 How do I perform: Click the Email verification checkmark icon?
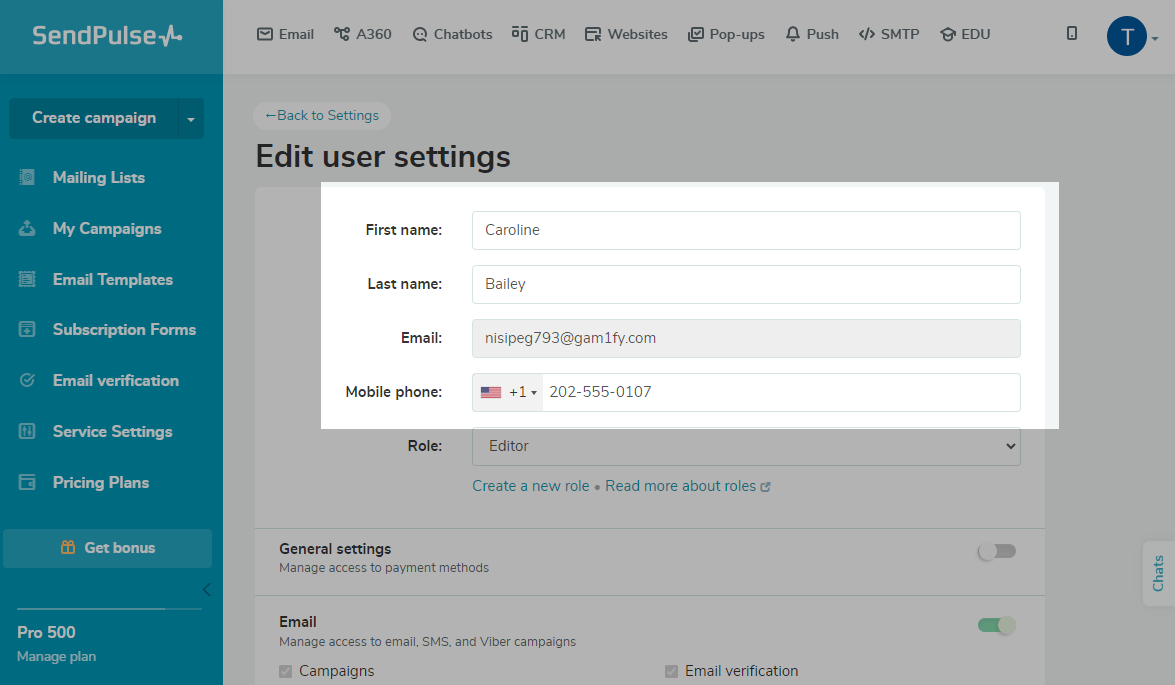(x=28, y=381)
